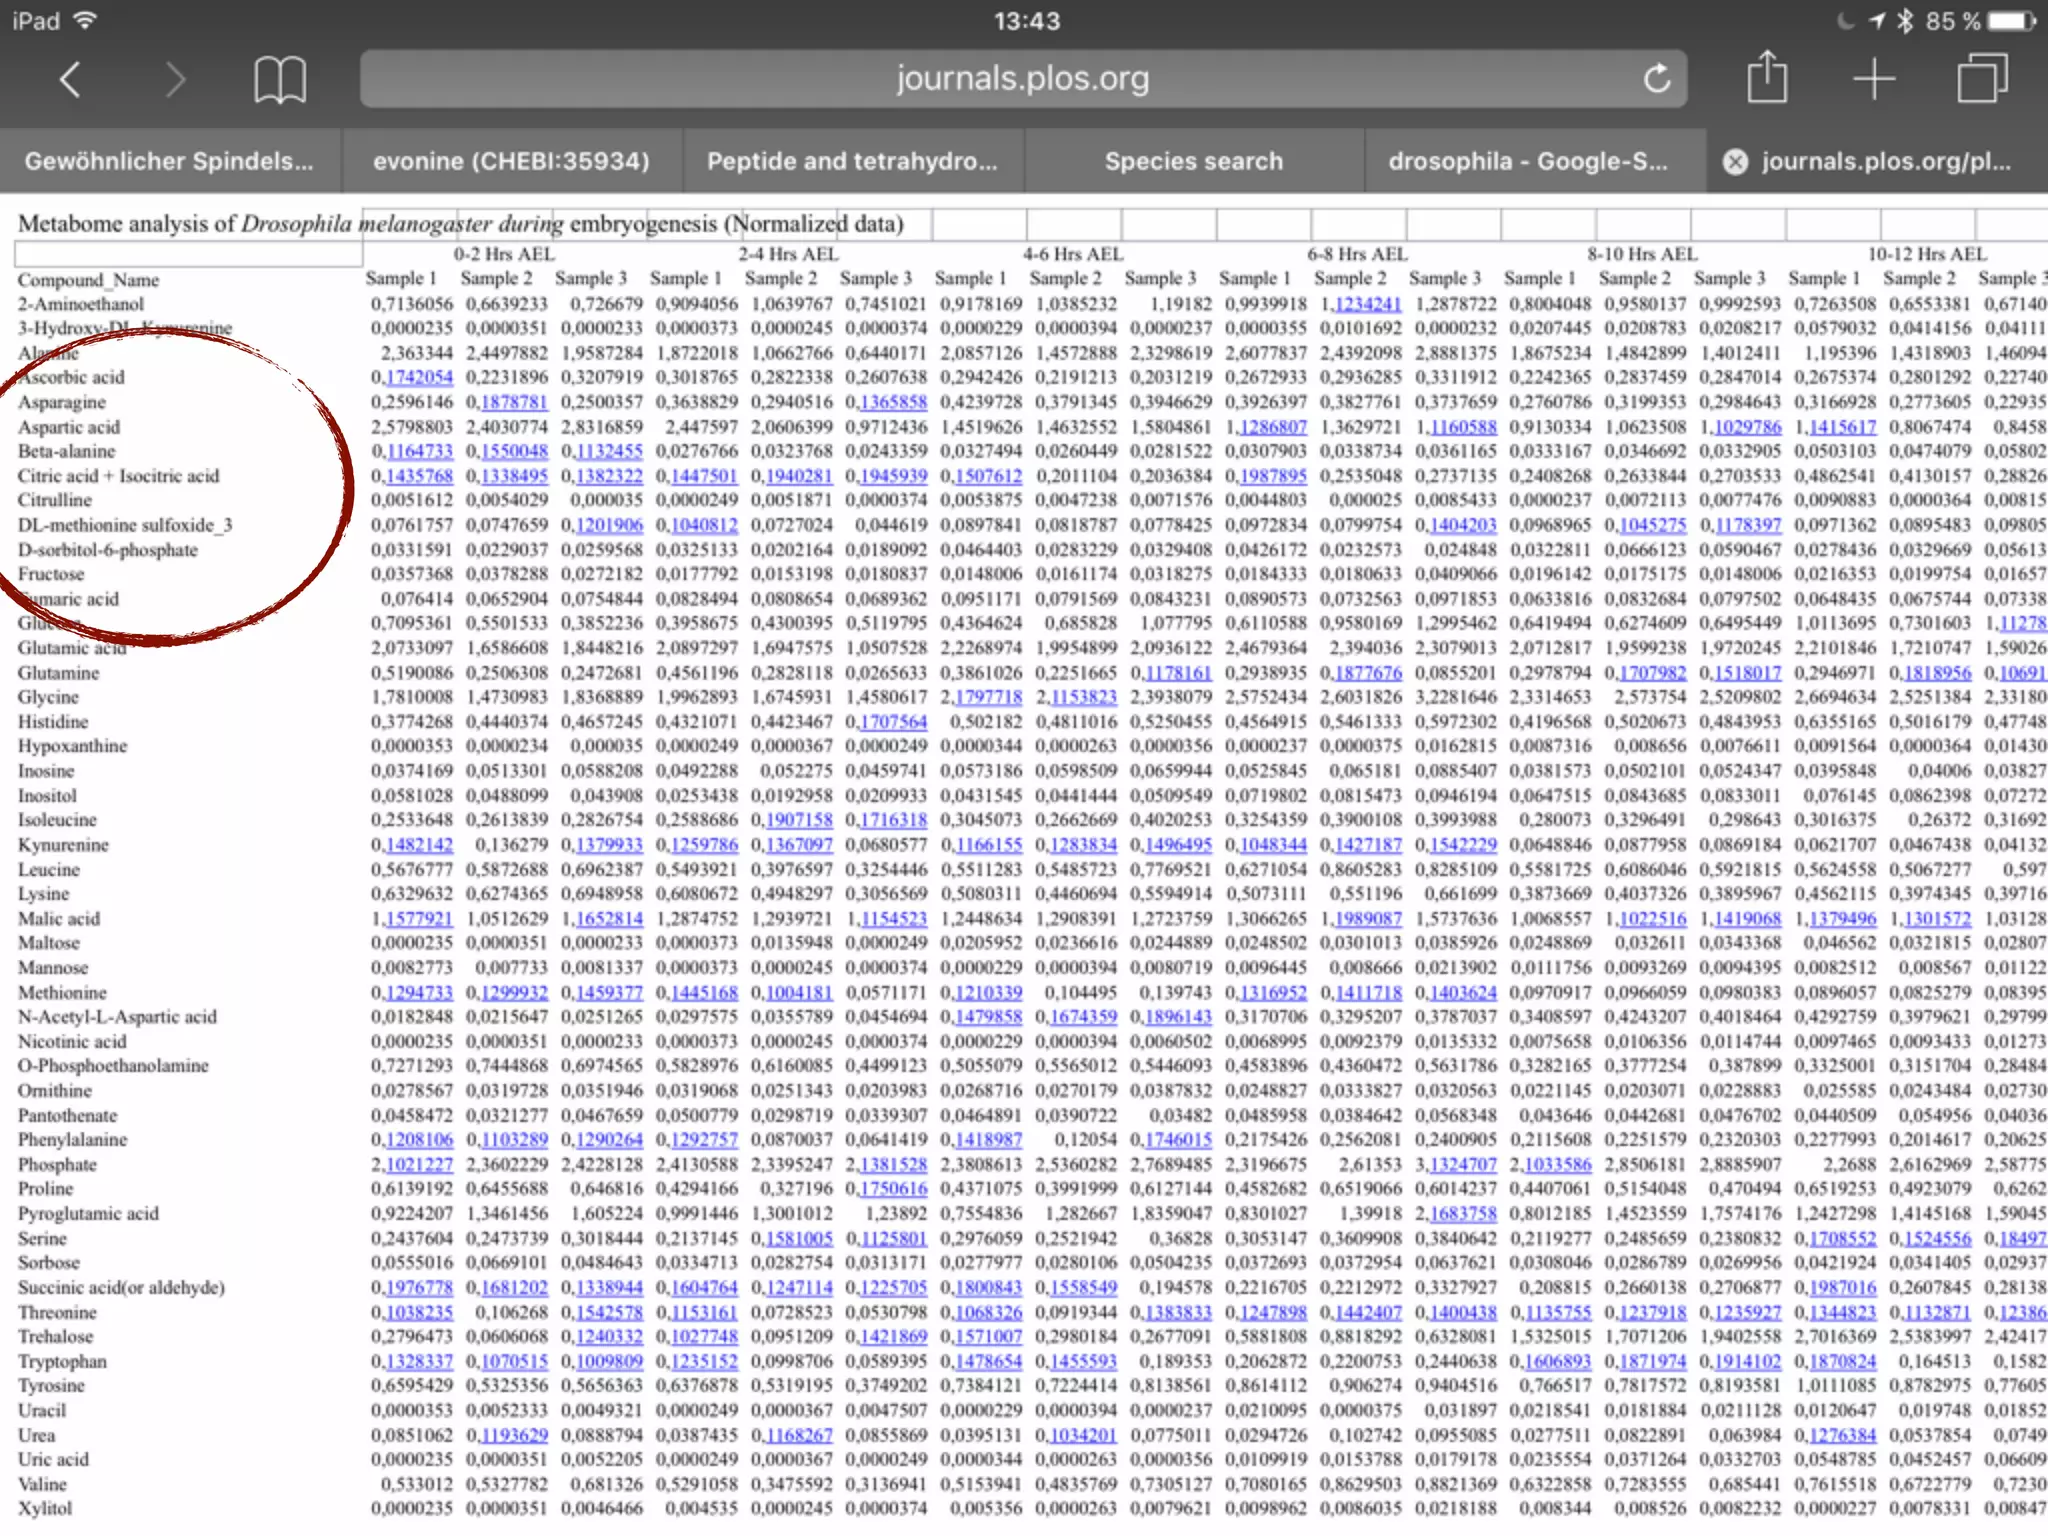This screenshot has width=2048, height=1536.
Task: Tap the battery indicator in status bar
Action: click(x=2010, y=20)
